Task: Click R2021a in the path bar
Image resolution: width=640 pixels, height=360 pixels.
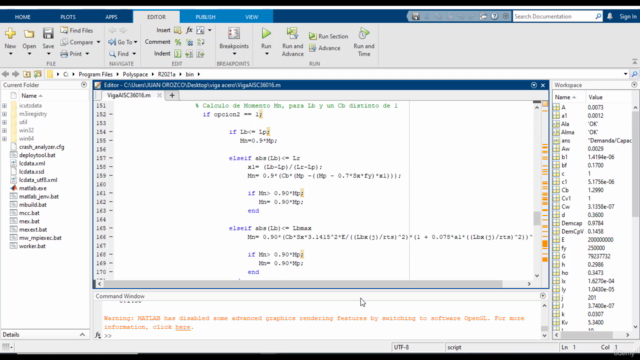Action: [x=167, y=74]
